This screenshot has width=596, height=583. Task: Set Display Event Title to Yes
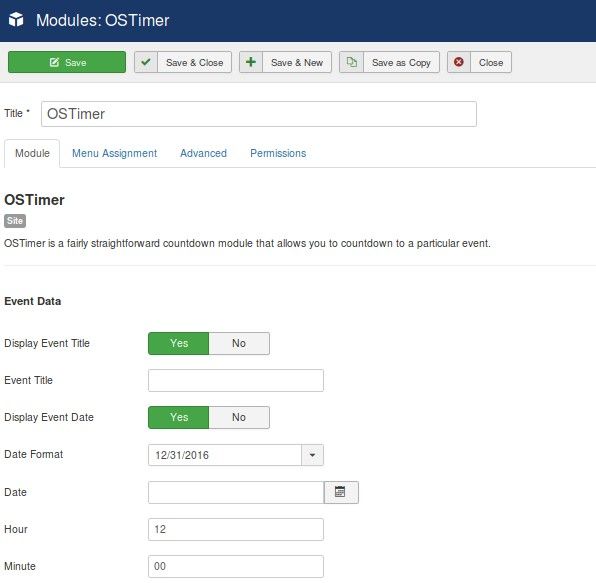point(179,343)
